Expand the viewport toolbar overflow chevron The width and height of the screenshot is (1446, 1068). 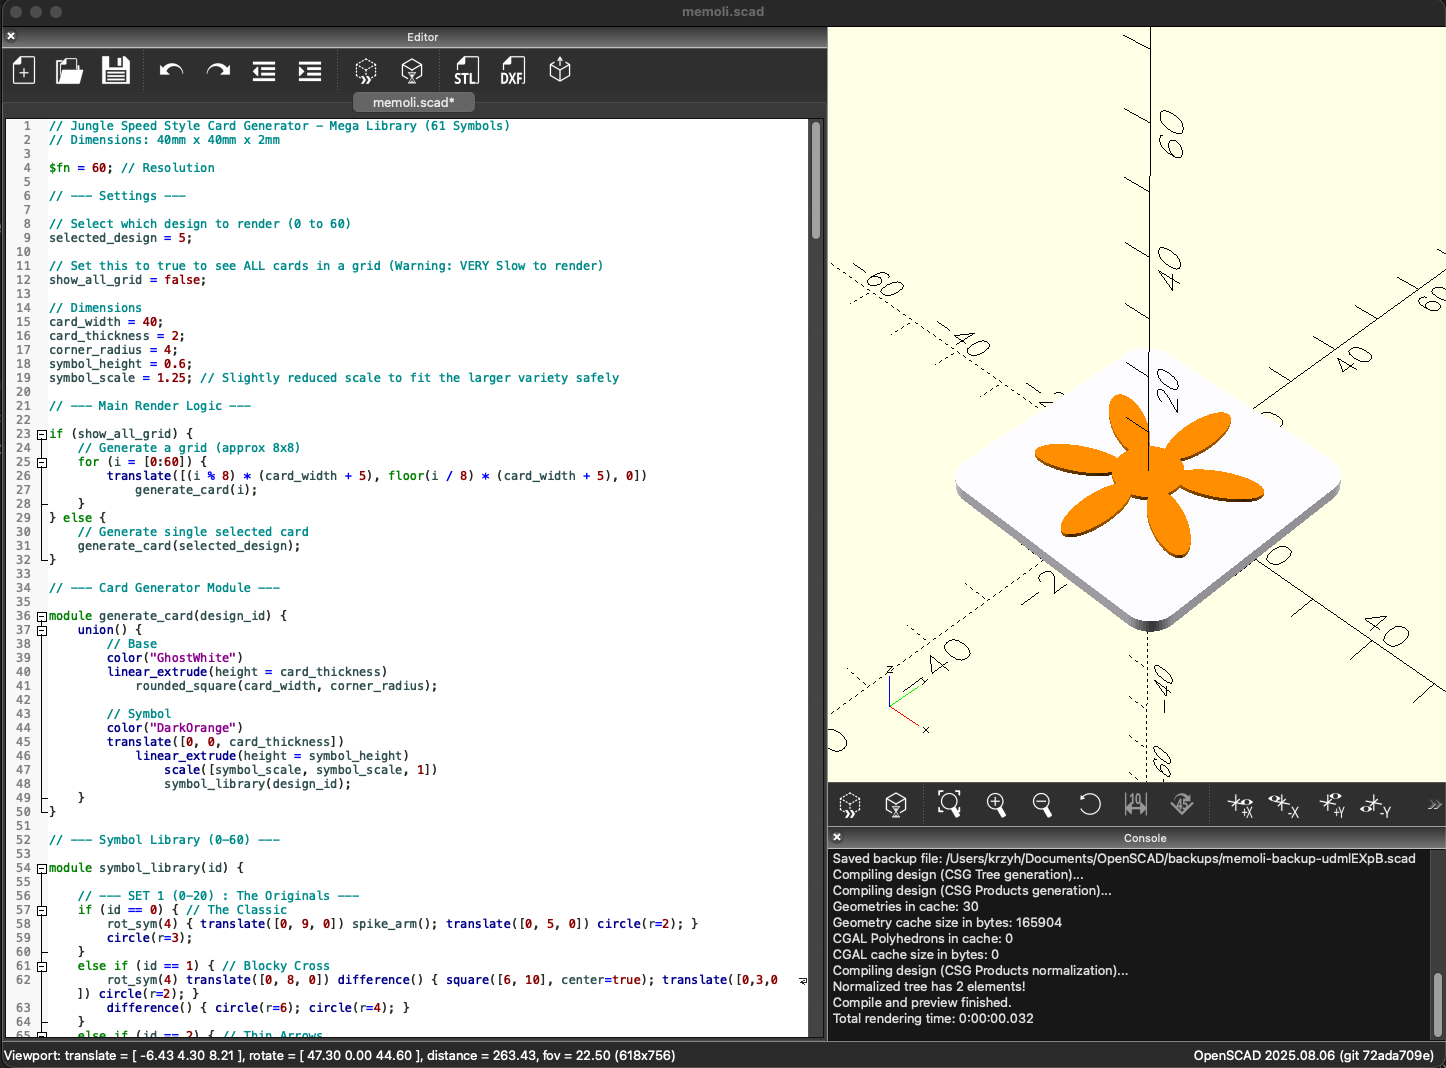(1434, 805)
